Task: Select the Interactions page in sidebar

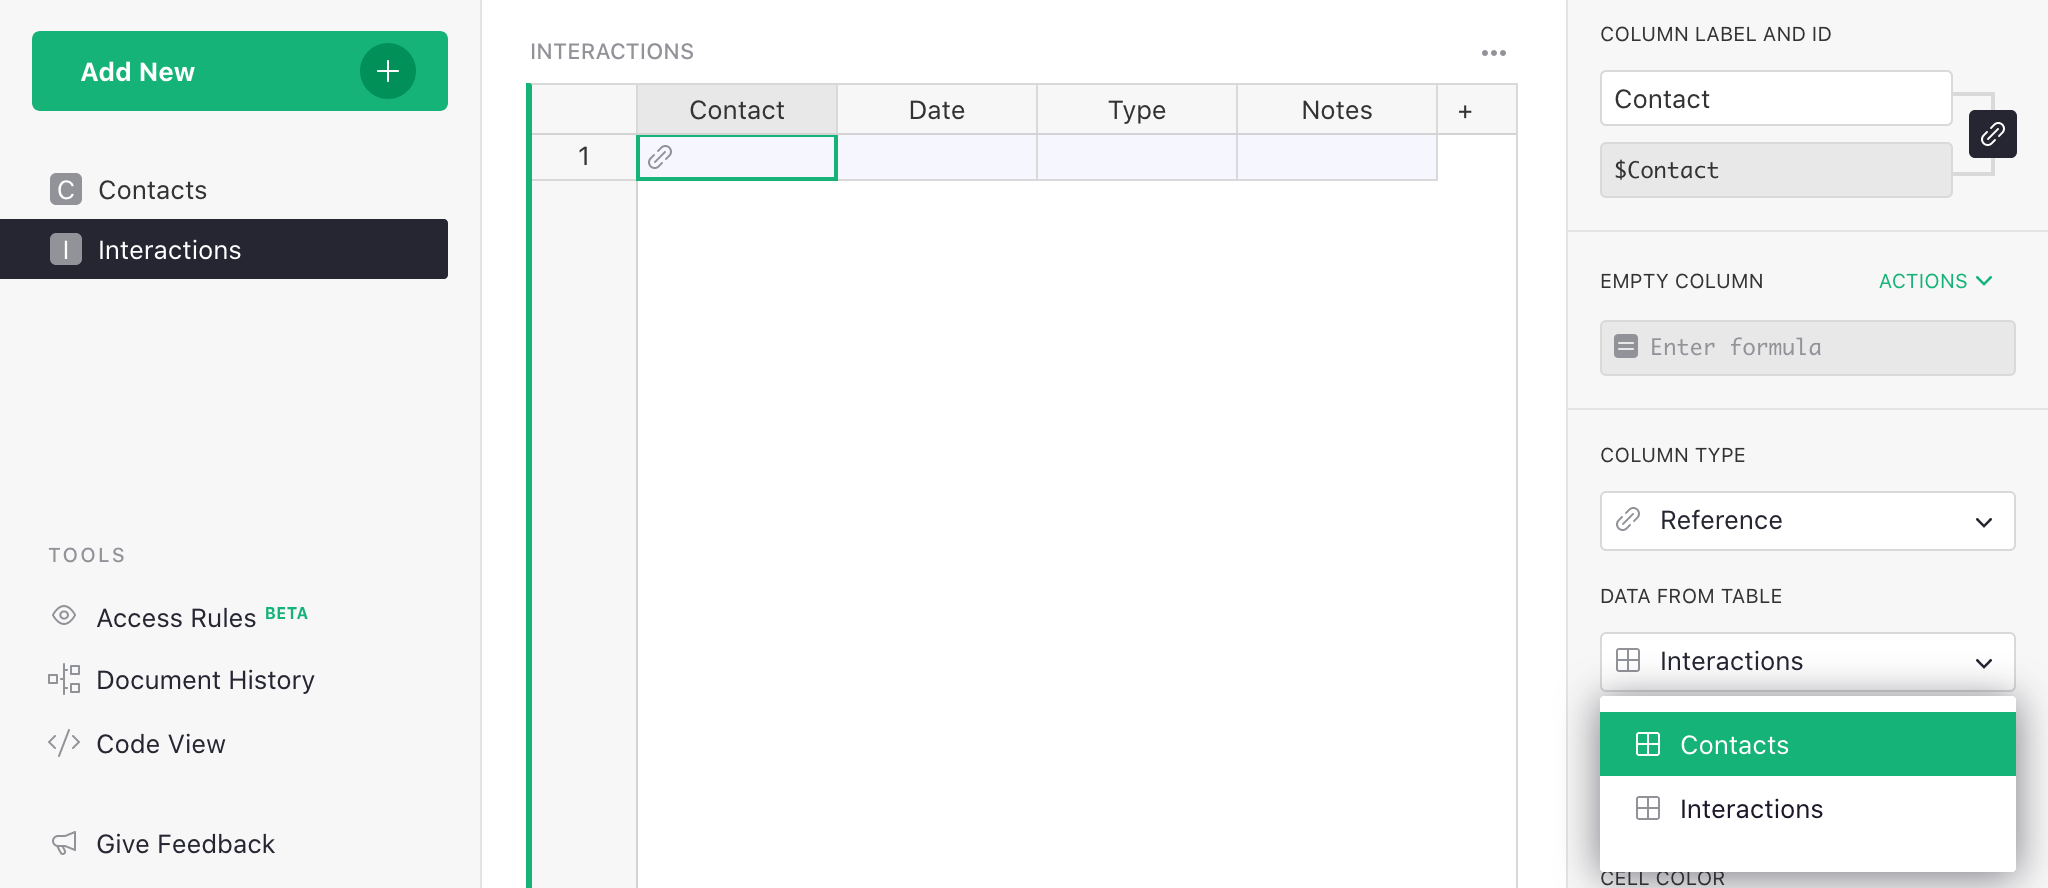Action: click(169, 250)
